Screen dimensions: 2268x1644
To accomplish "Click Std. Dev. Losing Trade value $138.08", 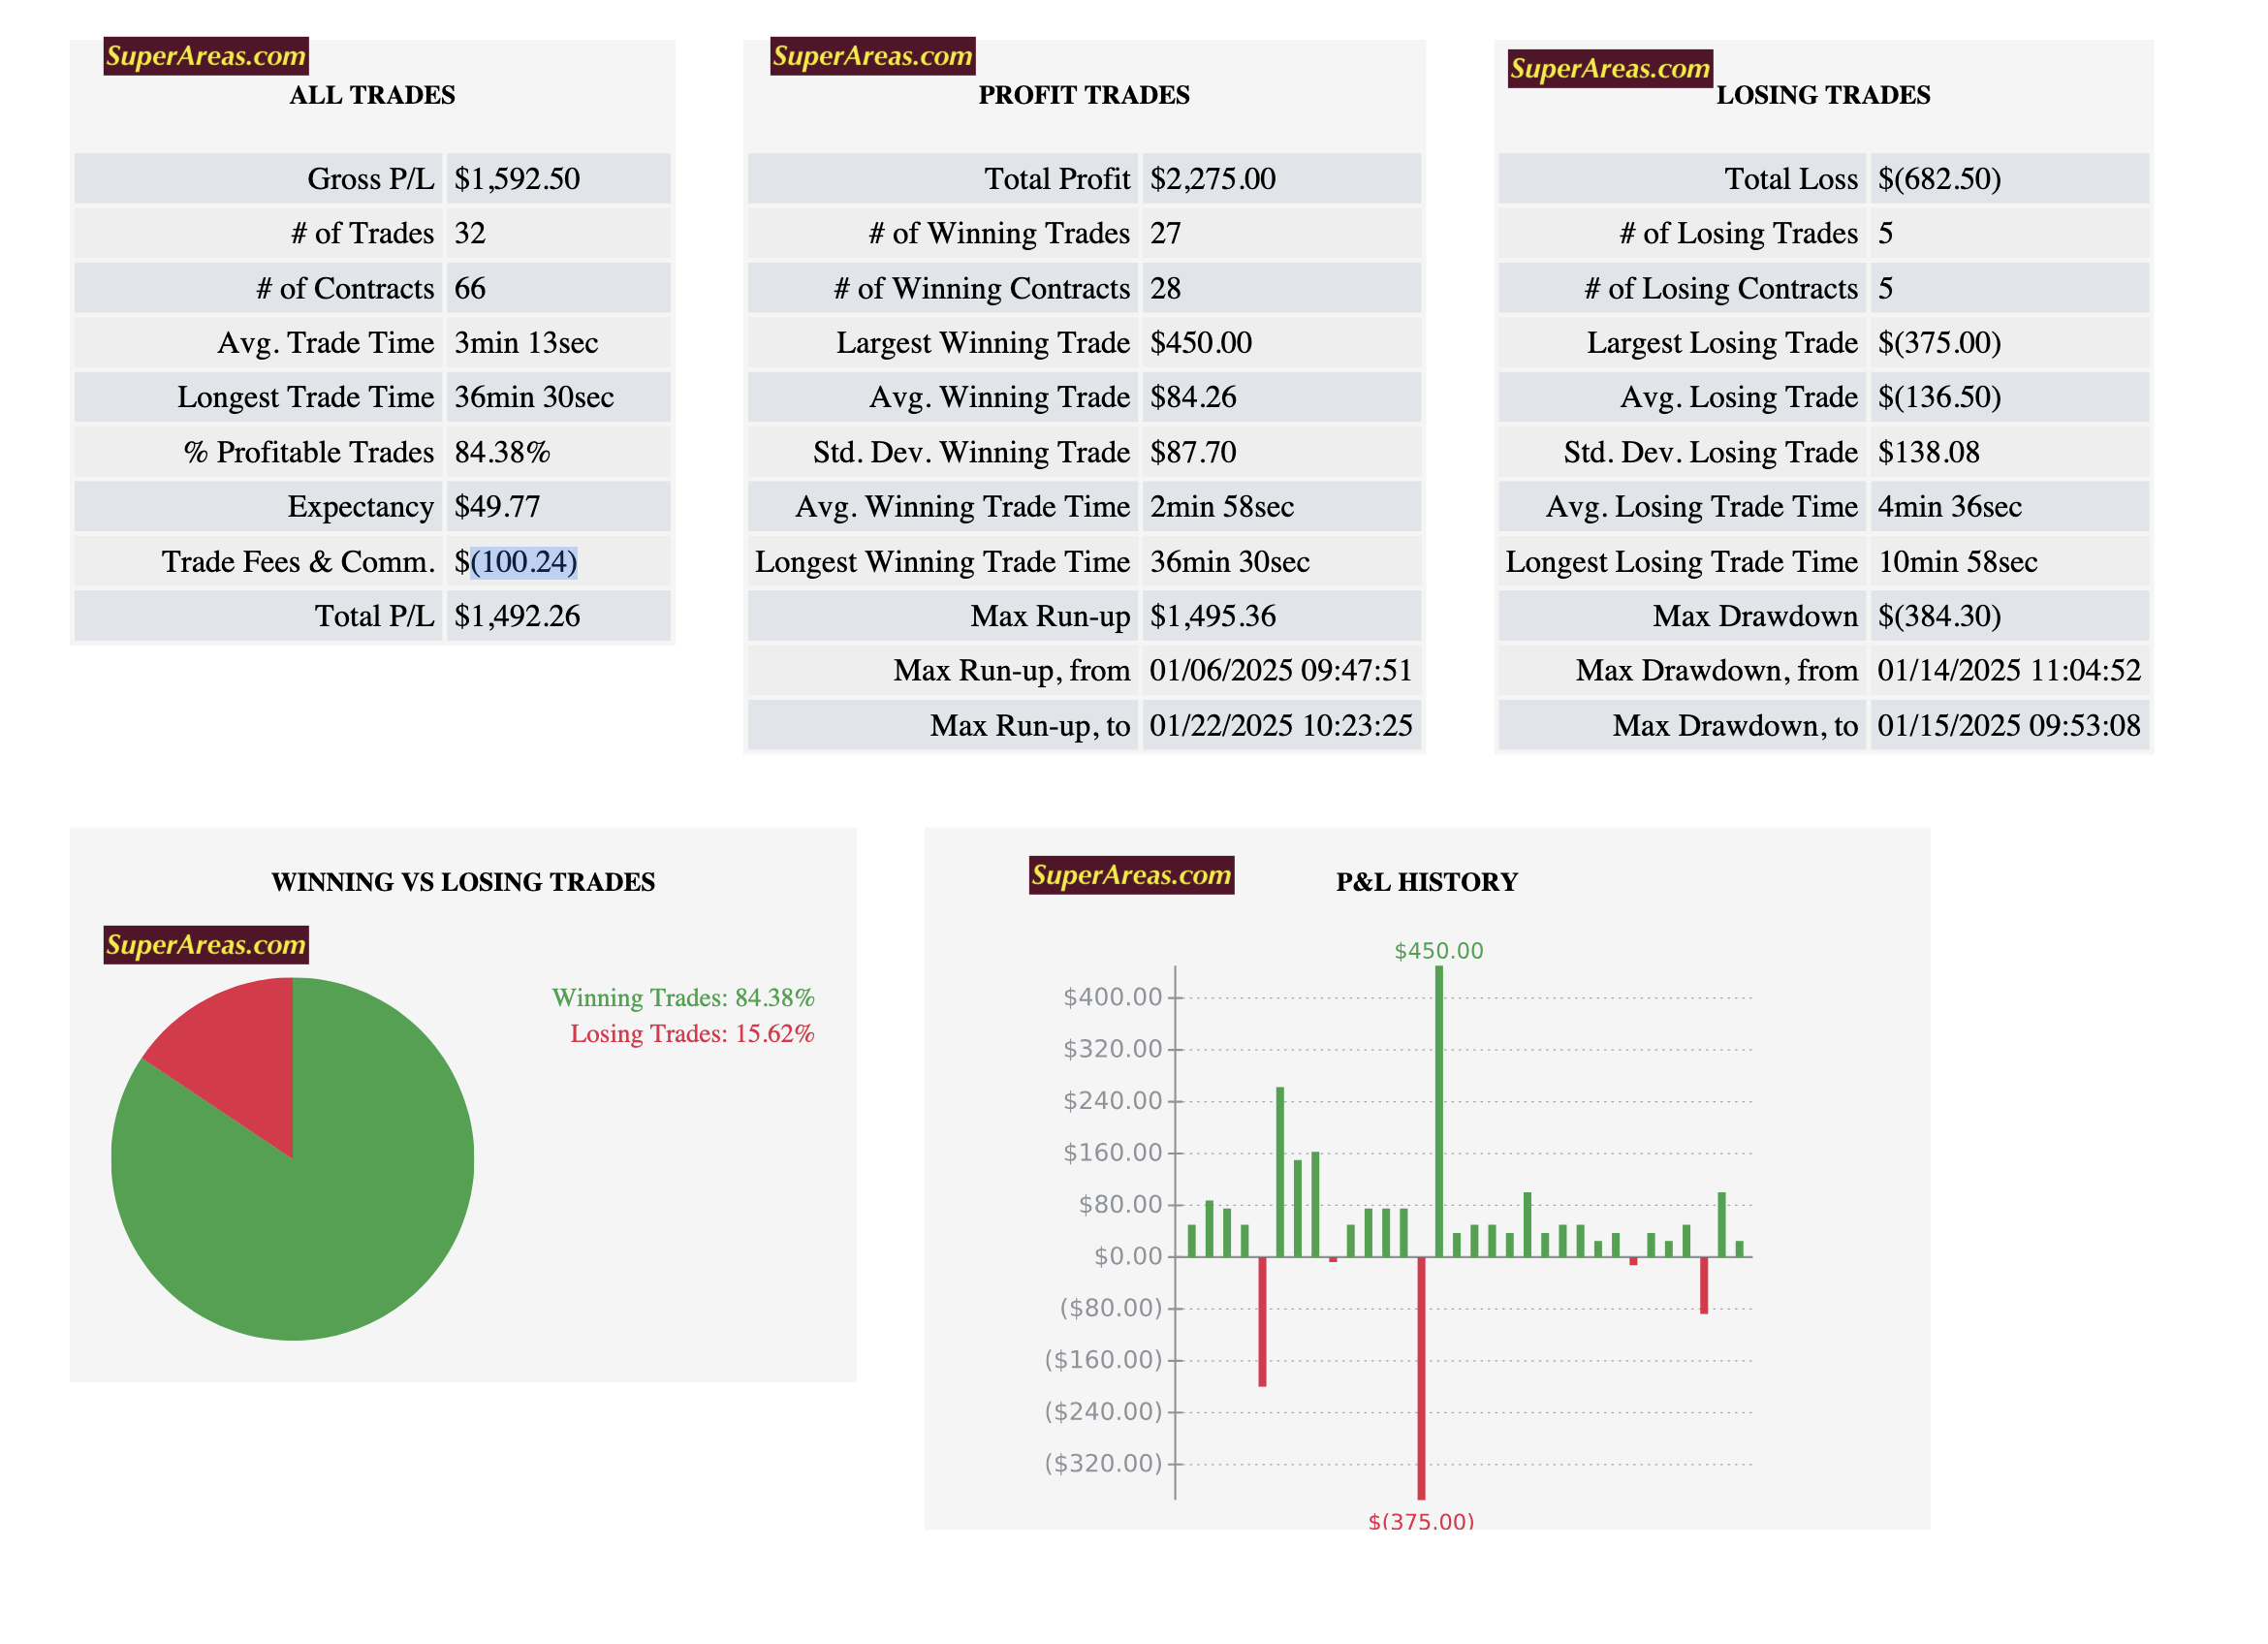I will tap(1928, 452).
